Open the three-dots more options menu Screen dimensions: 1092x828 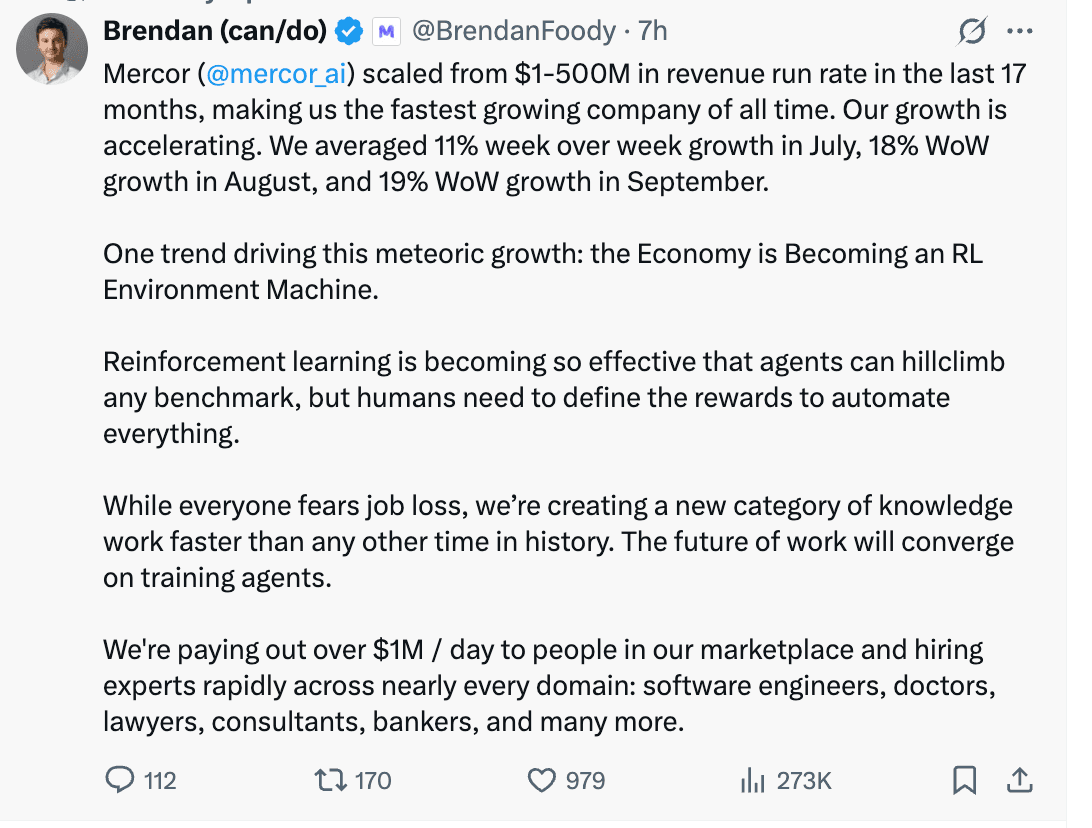pos(1020,31)
